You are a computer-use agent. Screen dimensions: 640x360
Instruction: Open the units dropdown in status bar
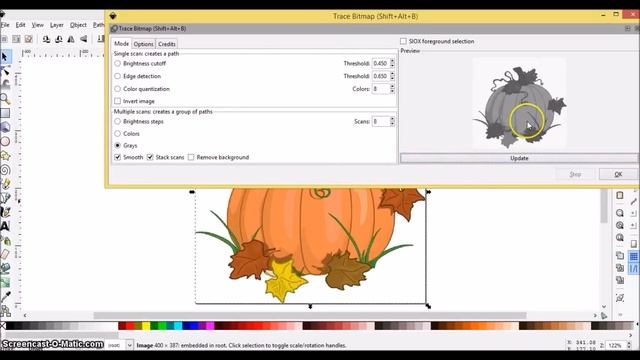pyautogui.click(x=129, y=345)
